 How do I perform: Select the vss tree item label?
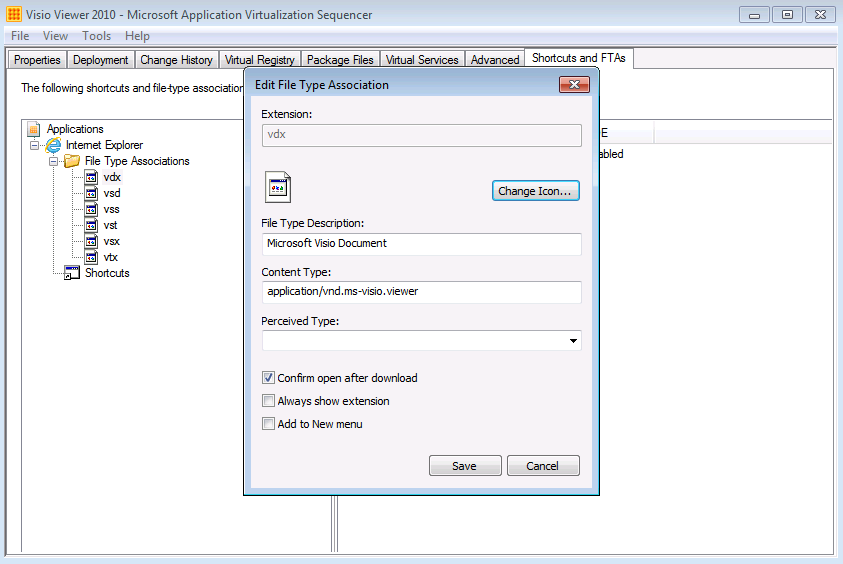[x=111, y=209]
